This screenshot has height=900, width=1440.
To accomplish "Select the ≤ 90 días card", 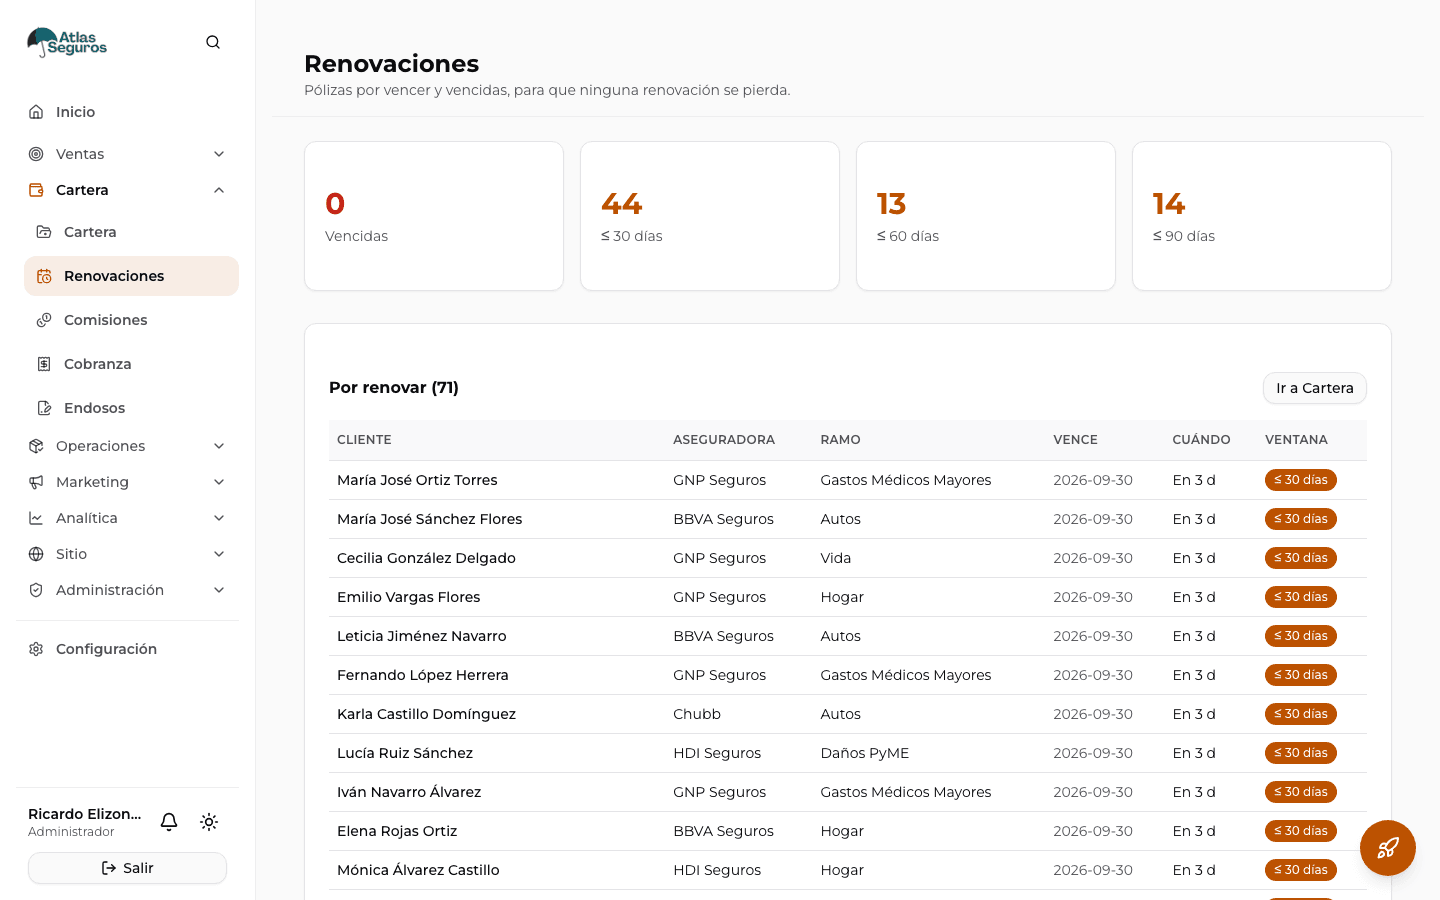I will point(1262,216).
